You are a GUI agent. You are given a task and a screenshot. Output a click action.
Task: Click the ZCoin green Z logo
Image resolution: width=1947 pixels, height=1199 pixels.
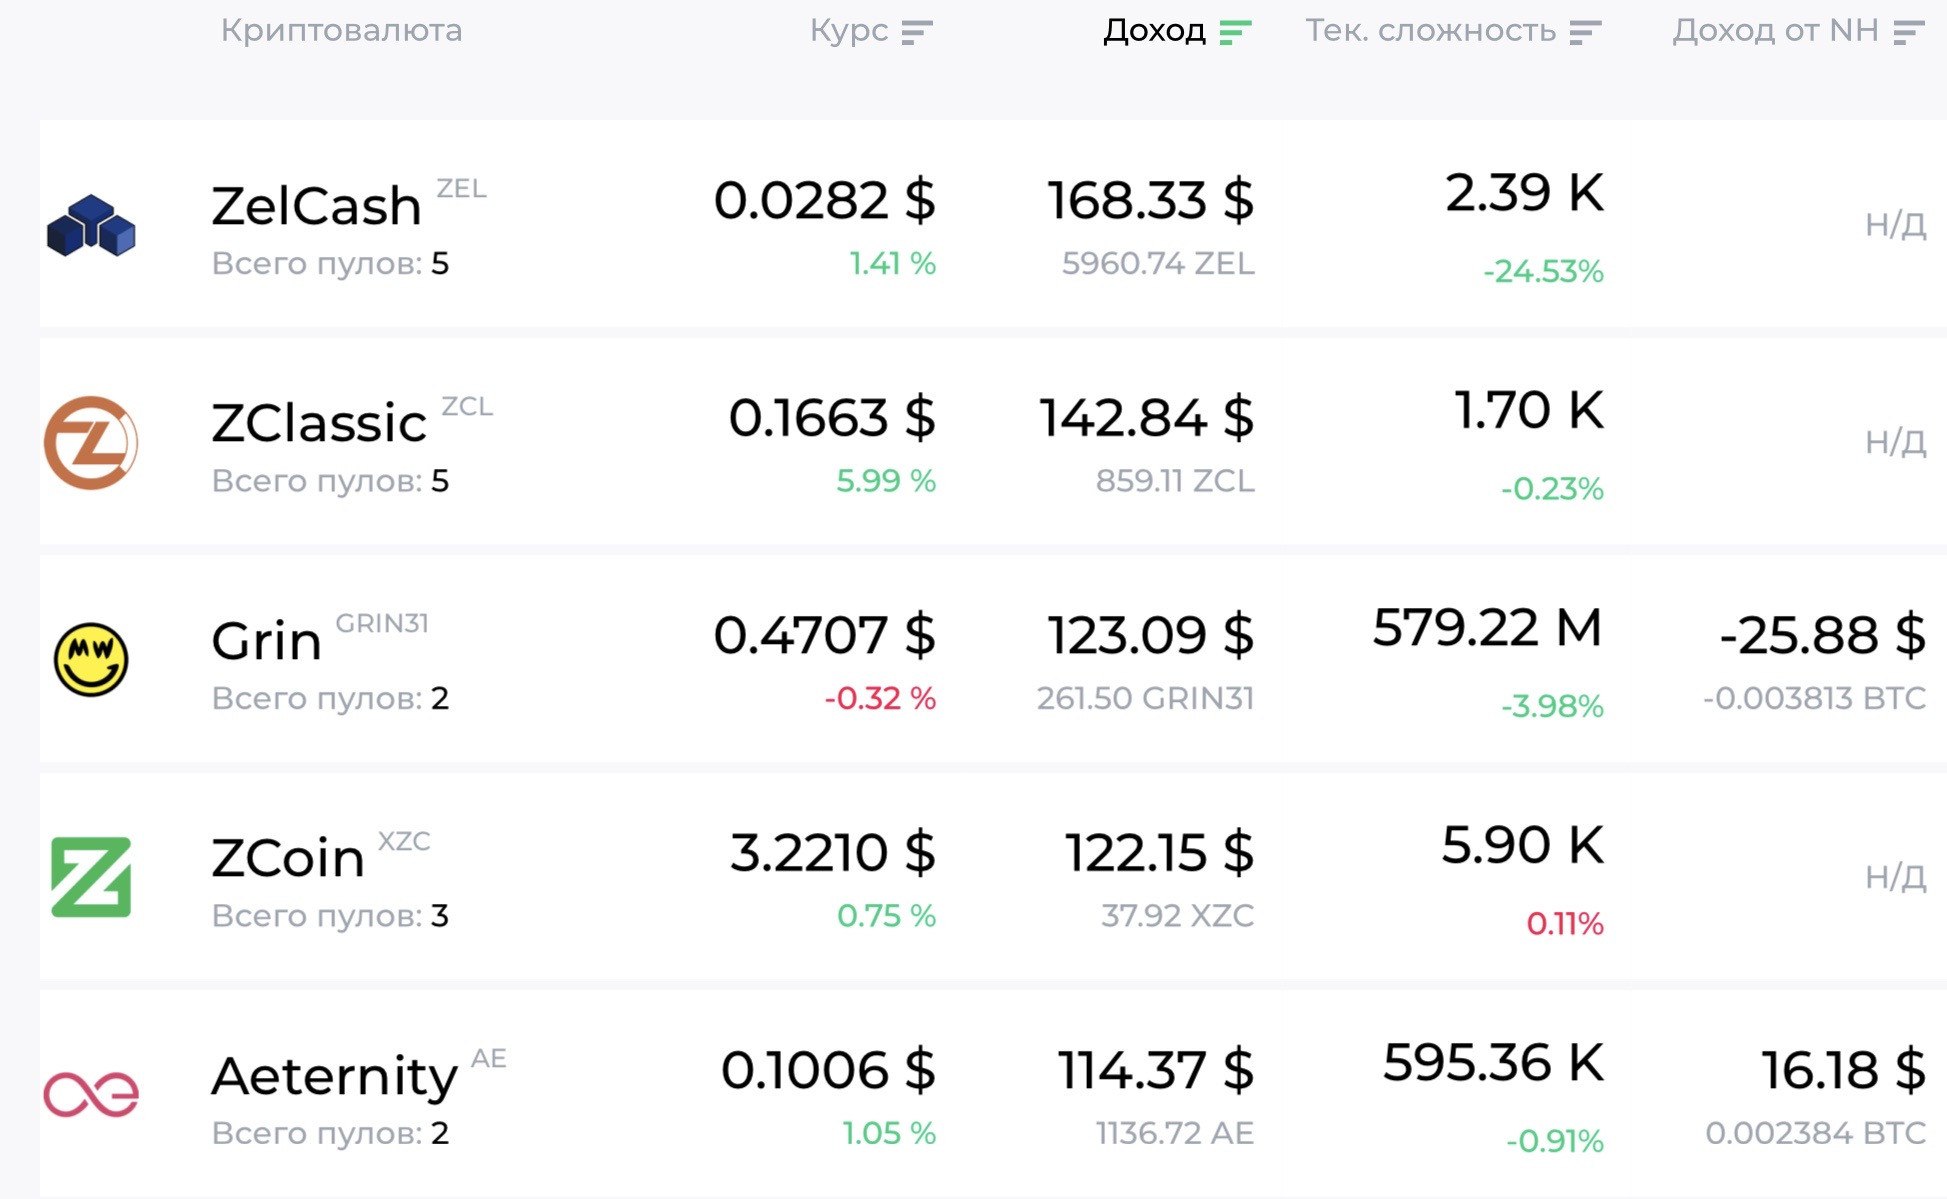click(x=91, y=877)
